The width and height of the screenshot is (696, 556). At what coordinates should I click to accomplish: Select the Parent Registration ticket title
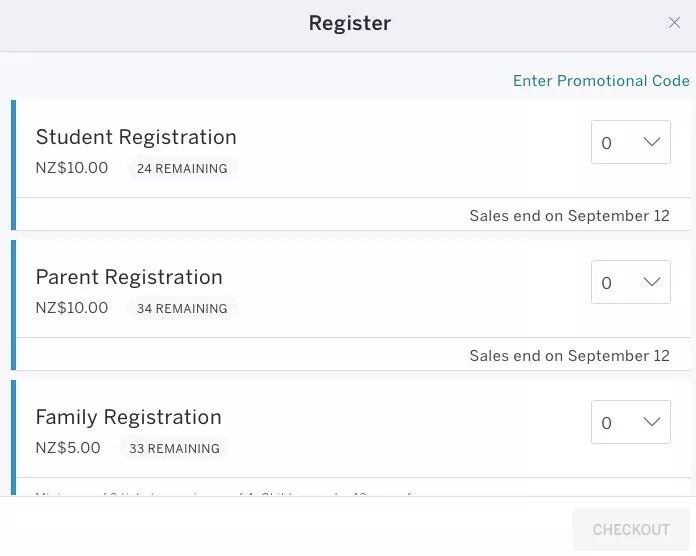coord(129,277)
